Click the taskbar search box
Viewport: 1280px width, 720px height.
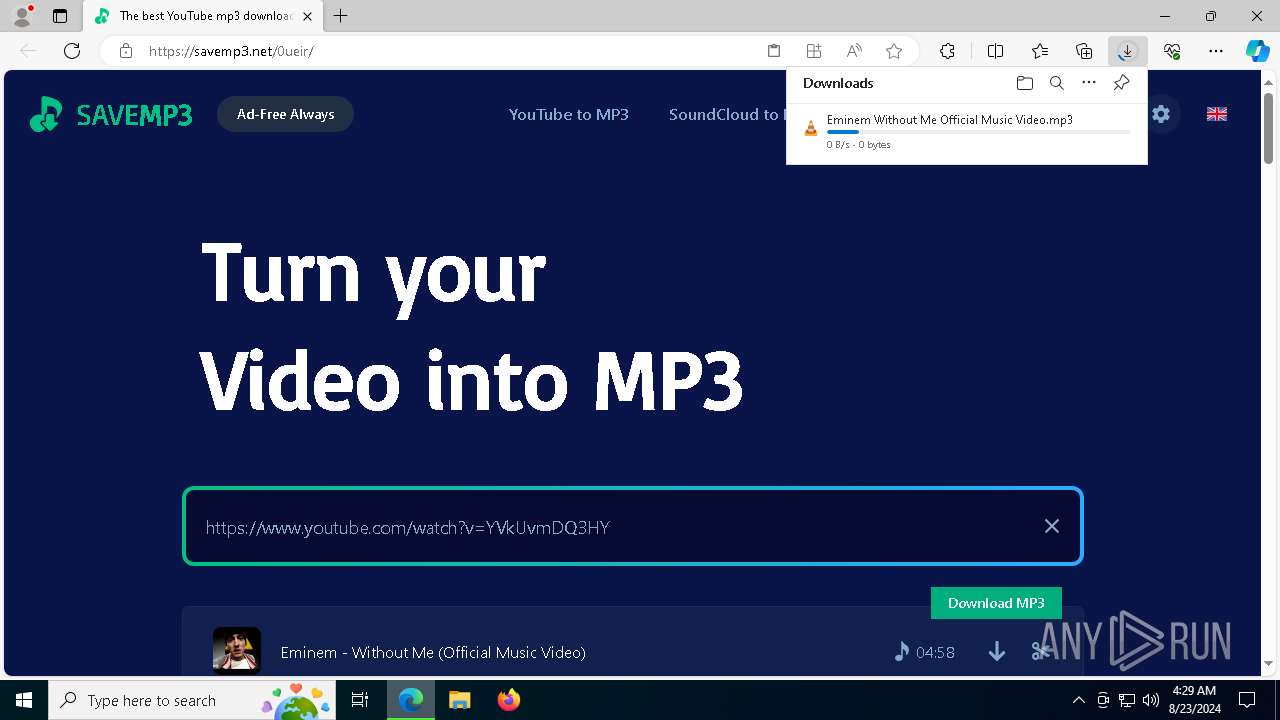[193, 700]
